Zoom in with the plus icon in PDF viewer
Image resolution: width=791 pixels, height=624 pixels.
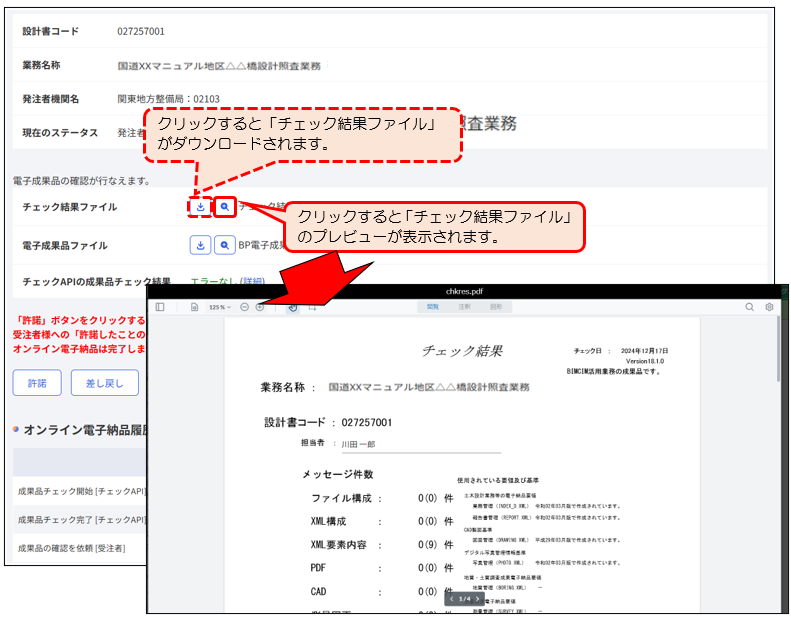click(260, 307)
